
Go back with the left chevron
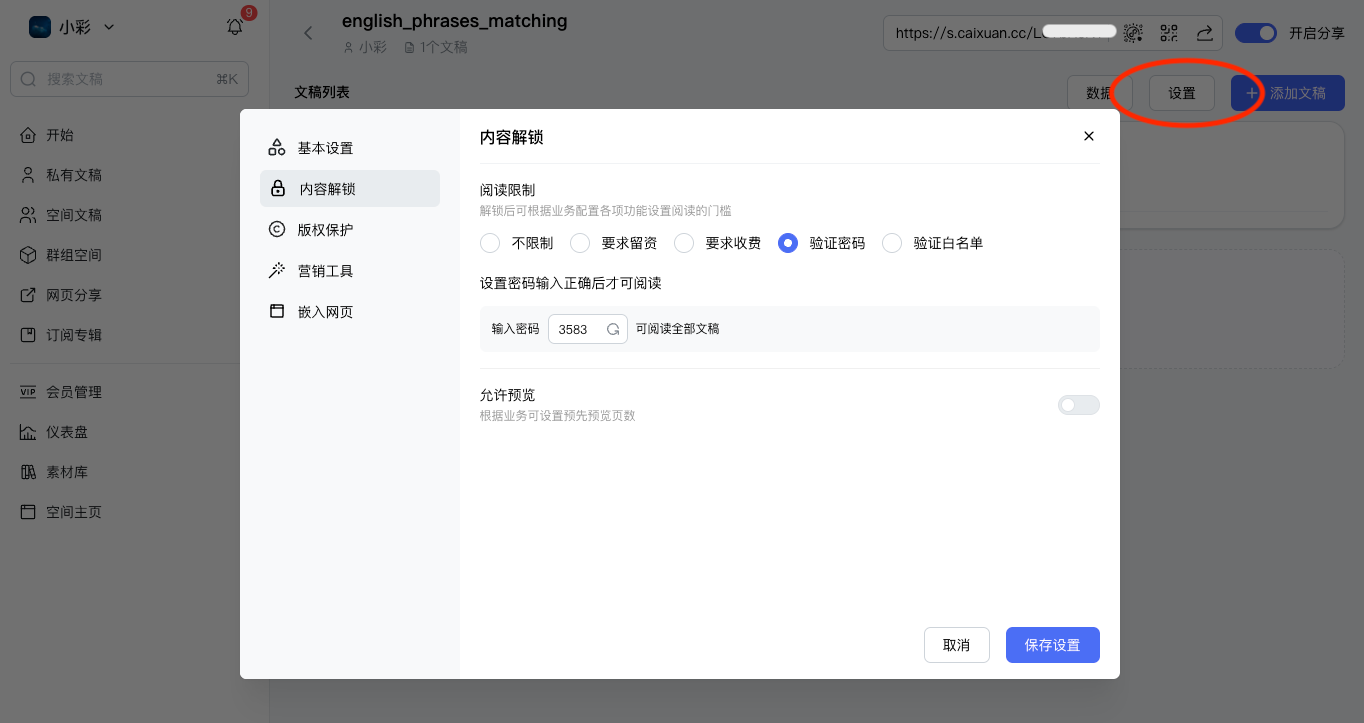(308, 33)
